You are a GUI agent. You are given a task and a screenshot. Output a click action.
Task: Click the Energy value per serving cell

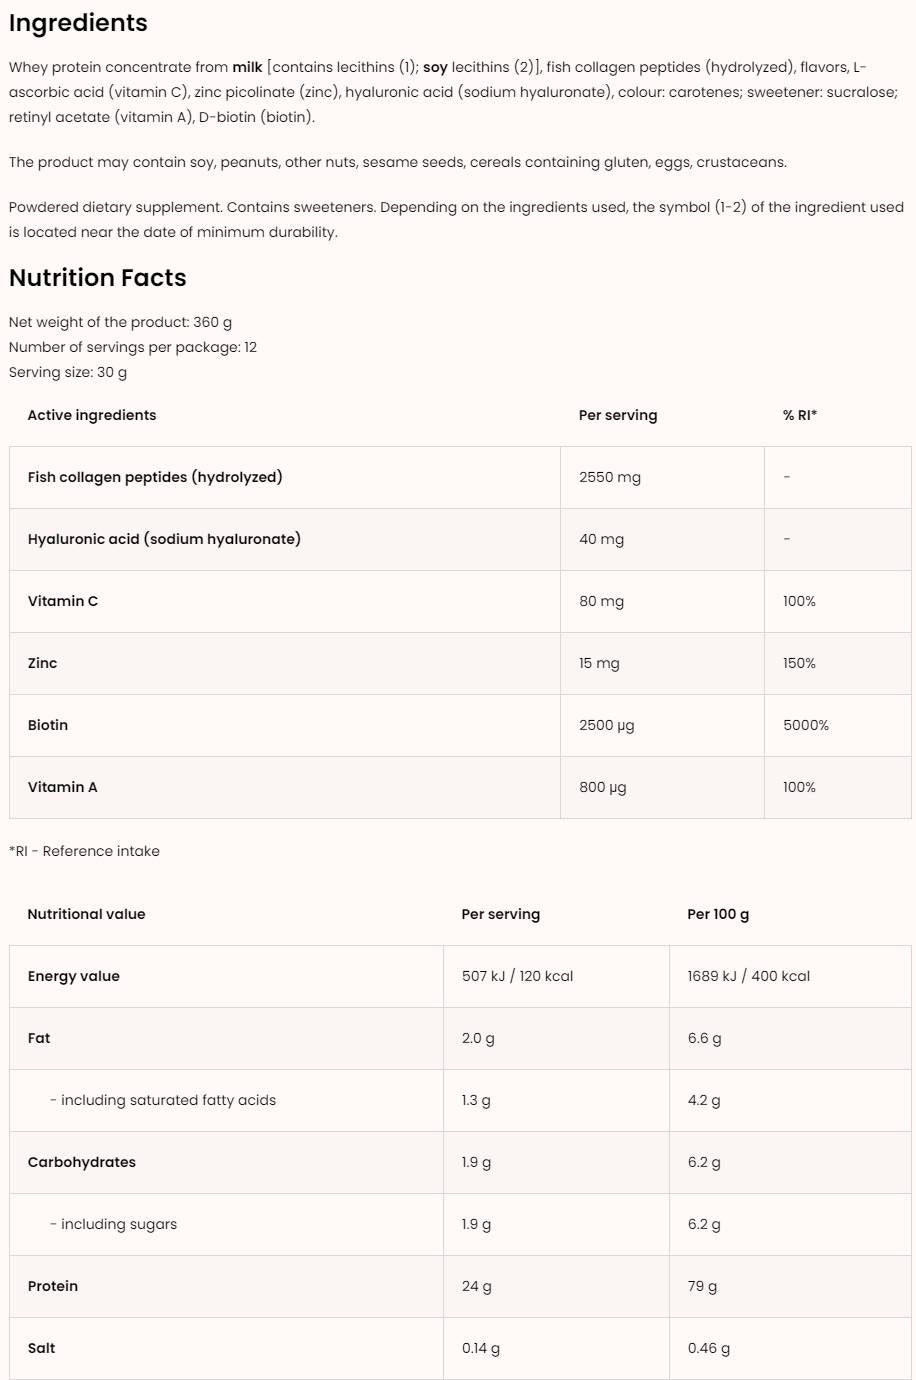coord(517,976)
